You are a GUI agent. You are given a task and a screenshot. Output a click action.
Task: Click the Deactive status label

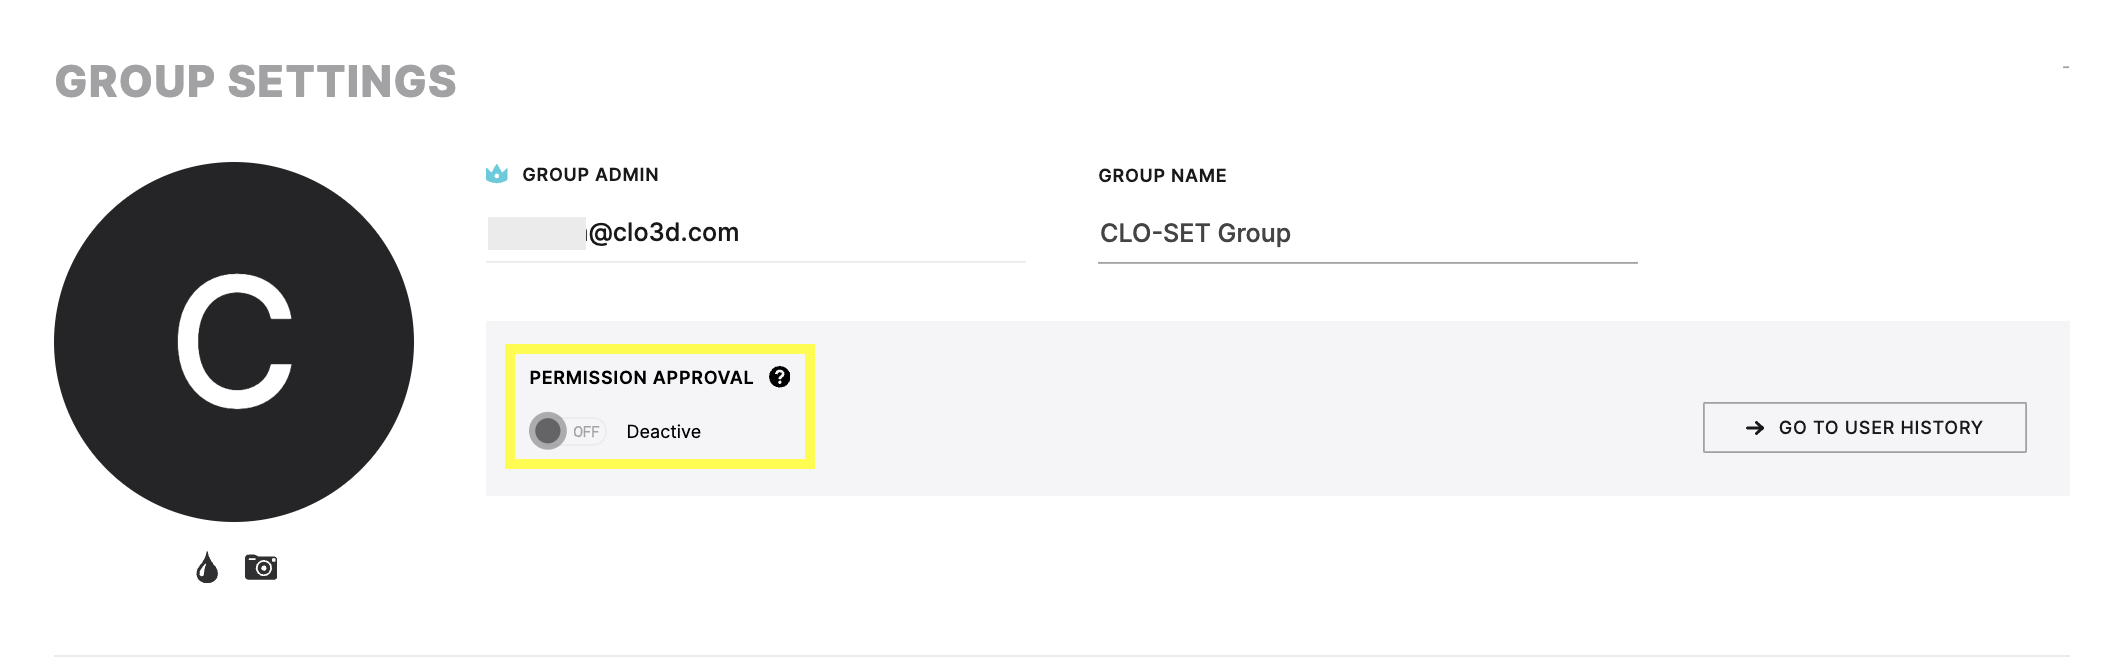(664, 432)
